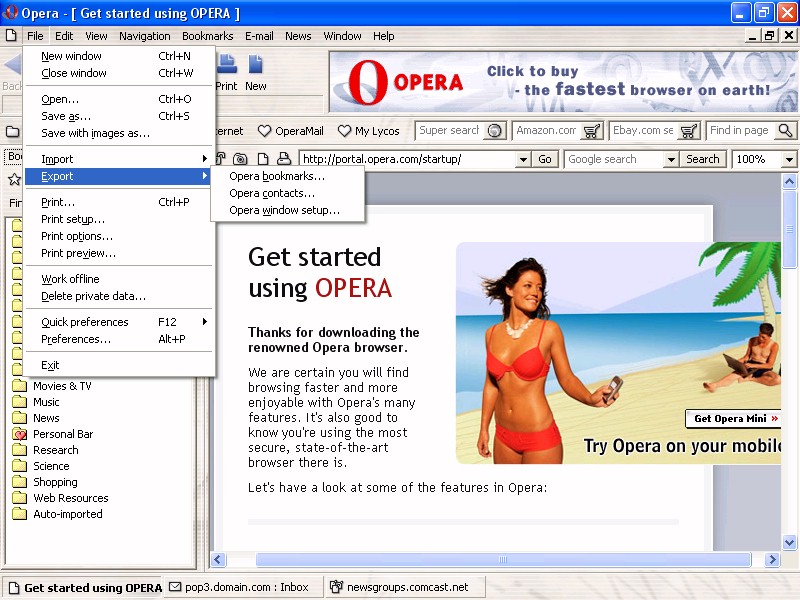This screenshot has height=600, width=800.
Task: Choose Opera window setup… export option
Action: [288, 210]
